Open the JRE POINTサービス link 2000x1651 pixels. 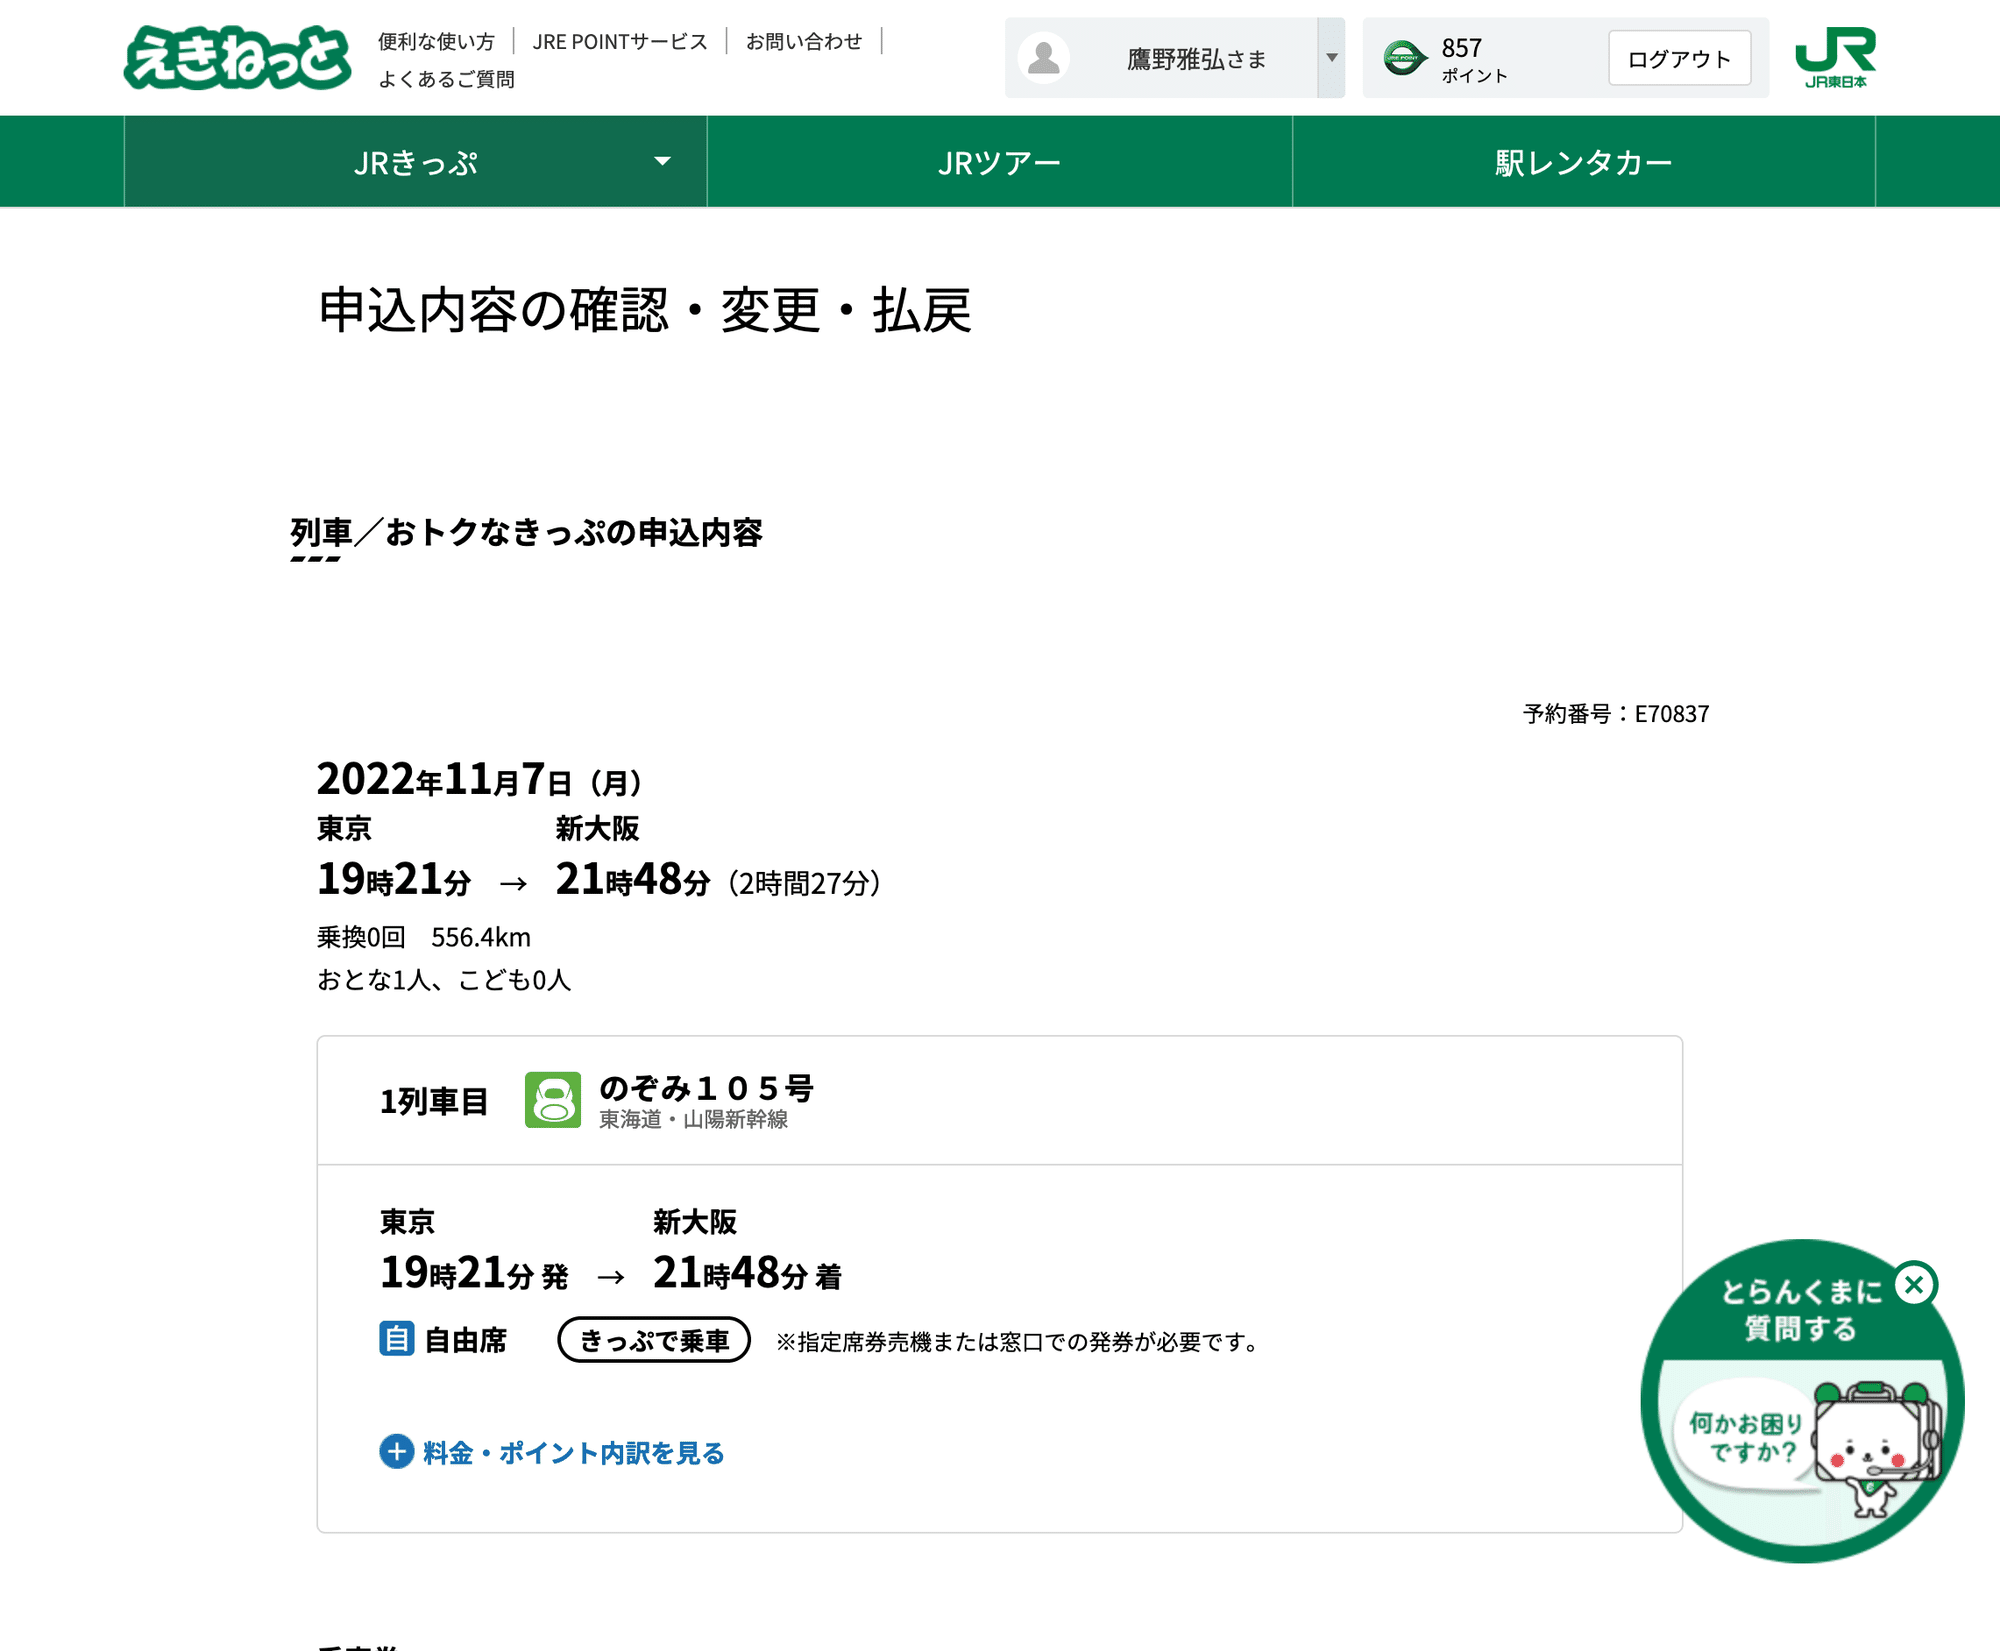pyautogui.click(x=620, y=40)
